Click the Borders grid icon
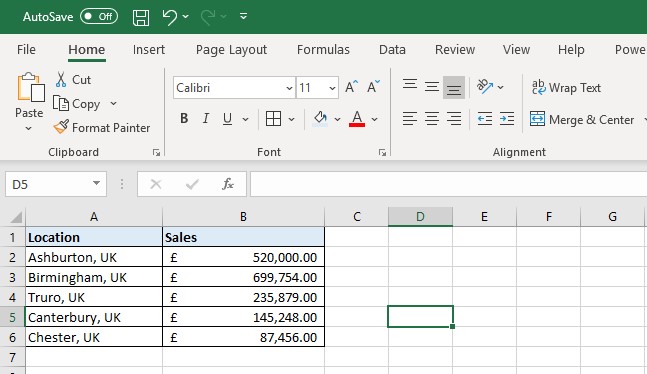This screenshot has height=374, width=647. coord(273,119)
